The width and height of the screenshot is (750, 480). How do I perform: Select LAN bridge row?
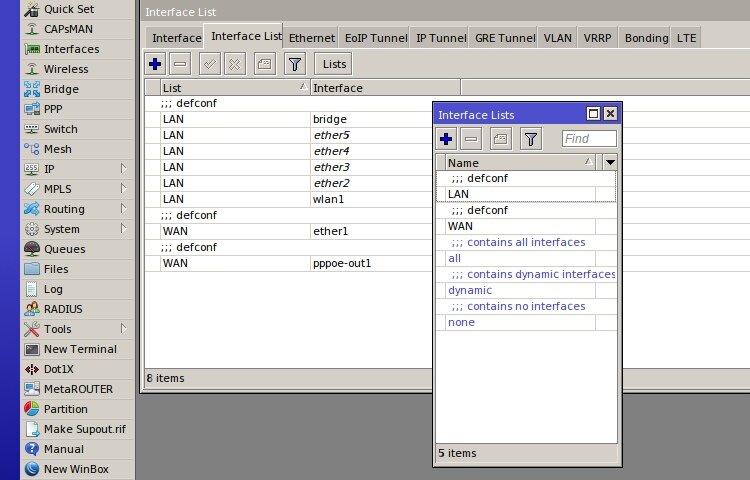289,119
